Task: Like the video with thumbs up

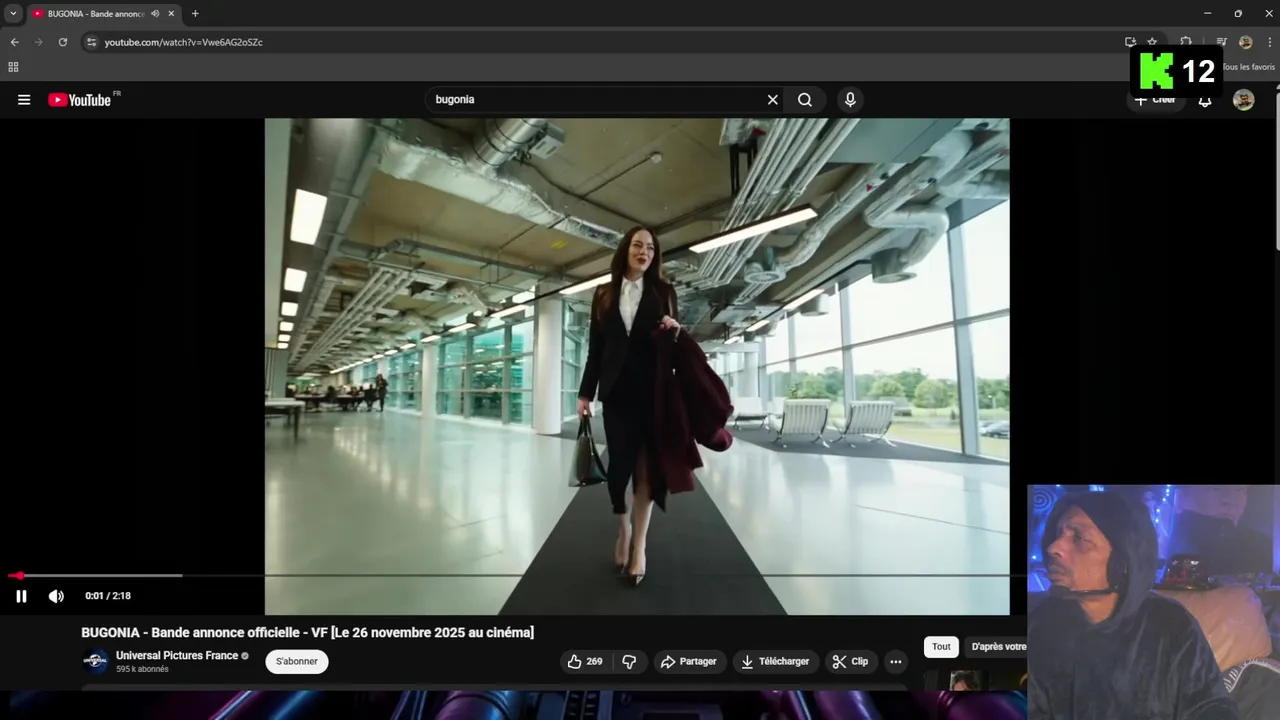Action: (x=584, y=661)
